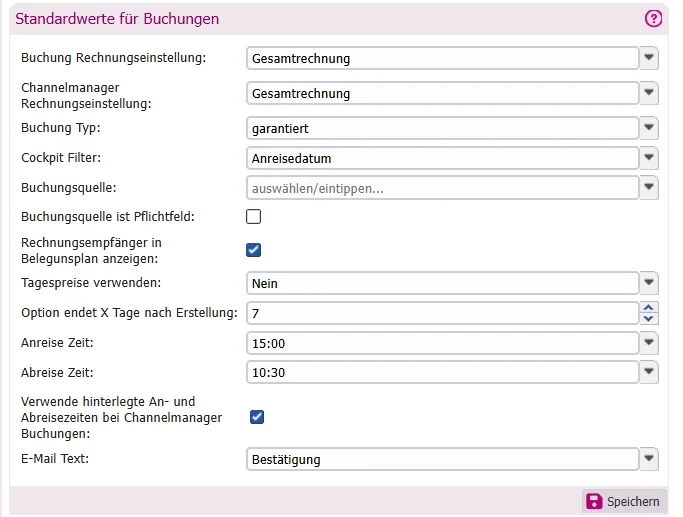Click the Cockpit Filter label
The width and height of the screenshot is (683, 517).
click(61, 158)
